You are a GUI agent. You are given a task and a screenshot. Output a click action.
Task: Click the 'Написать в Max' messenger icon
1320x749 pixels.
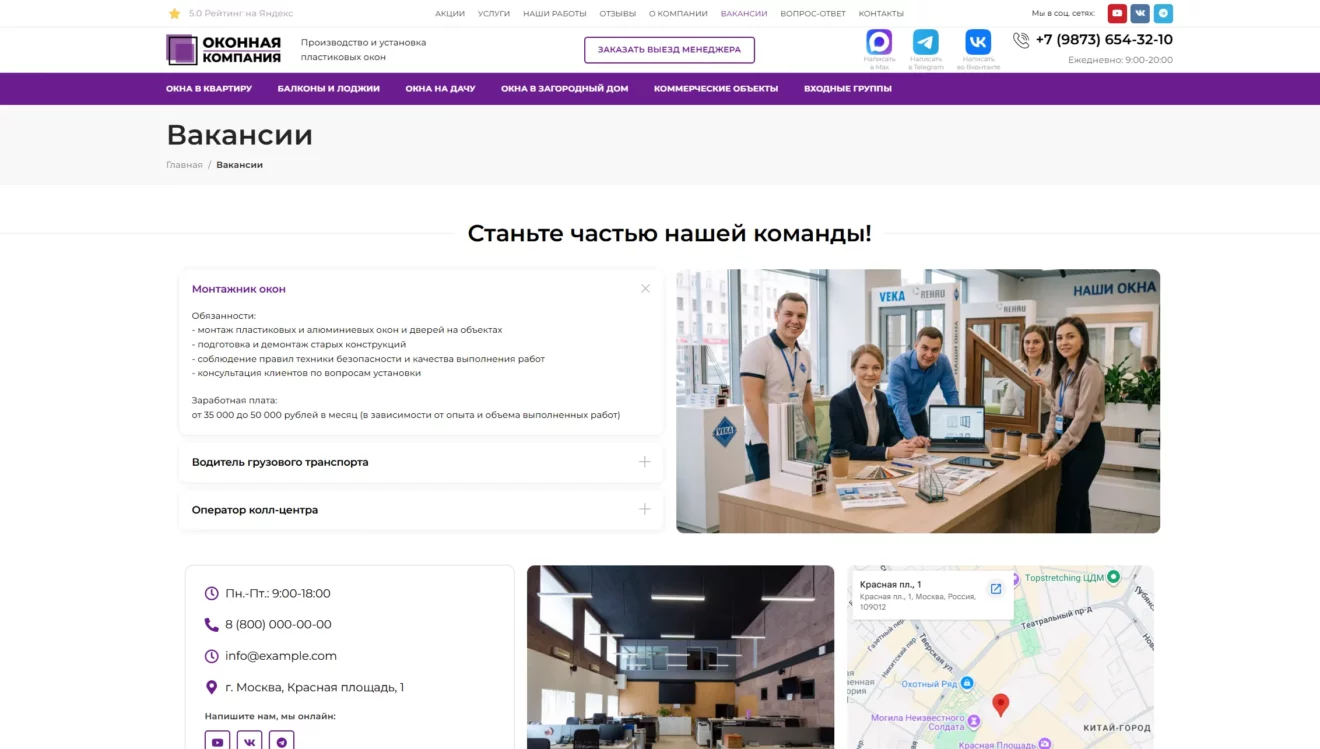879,42
